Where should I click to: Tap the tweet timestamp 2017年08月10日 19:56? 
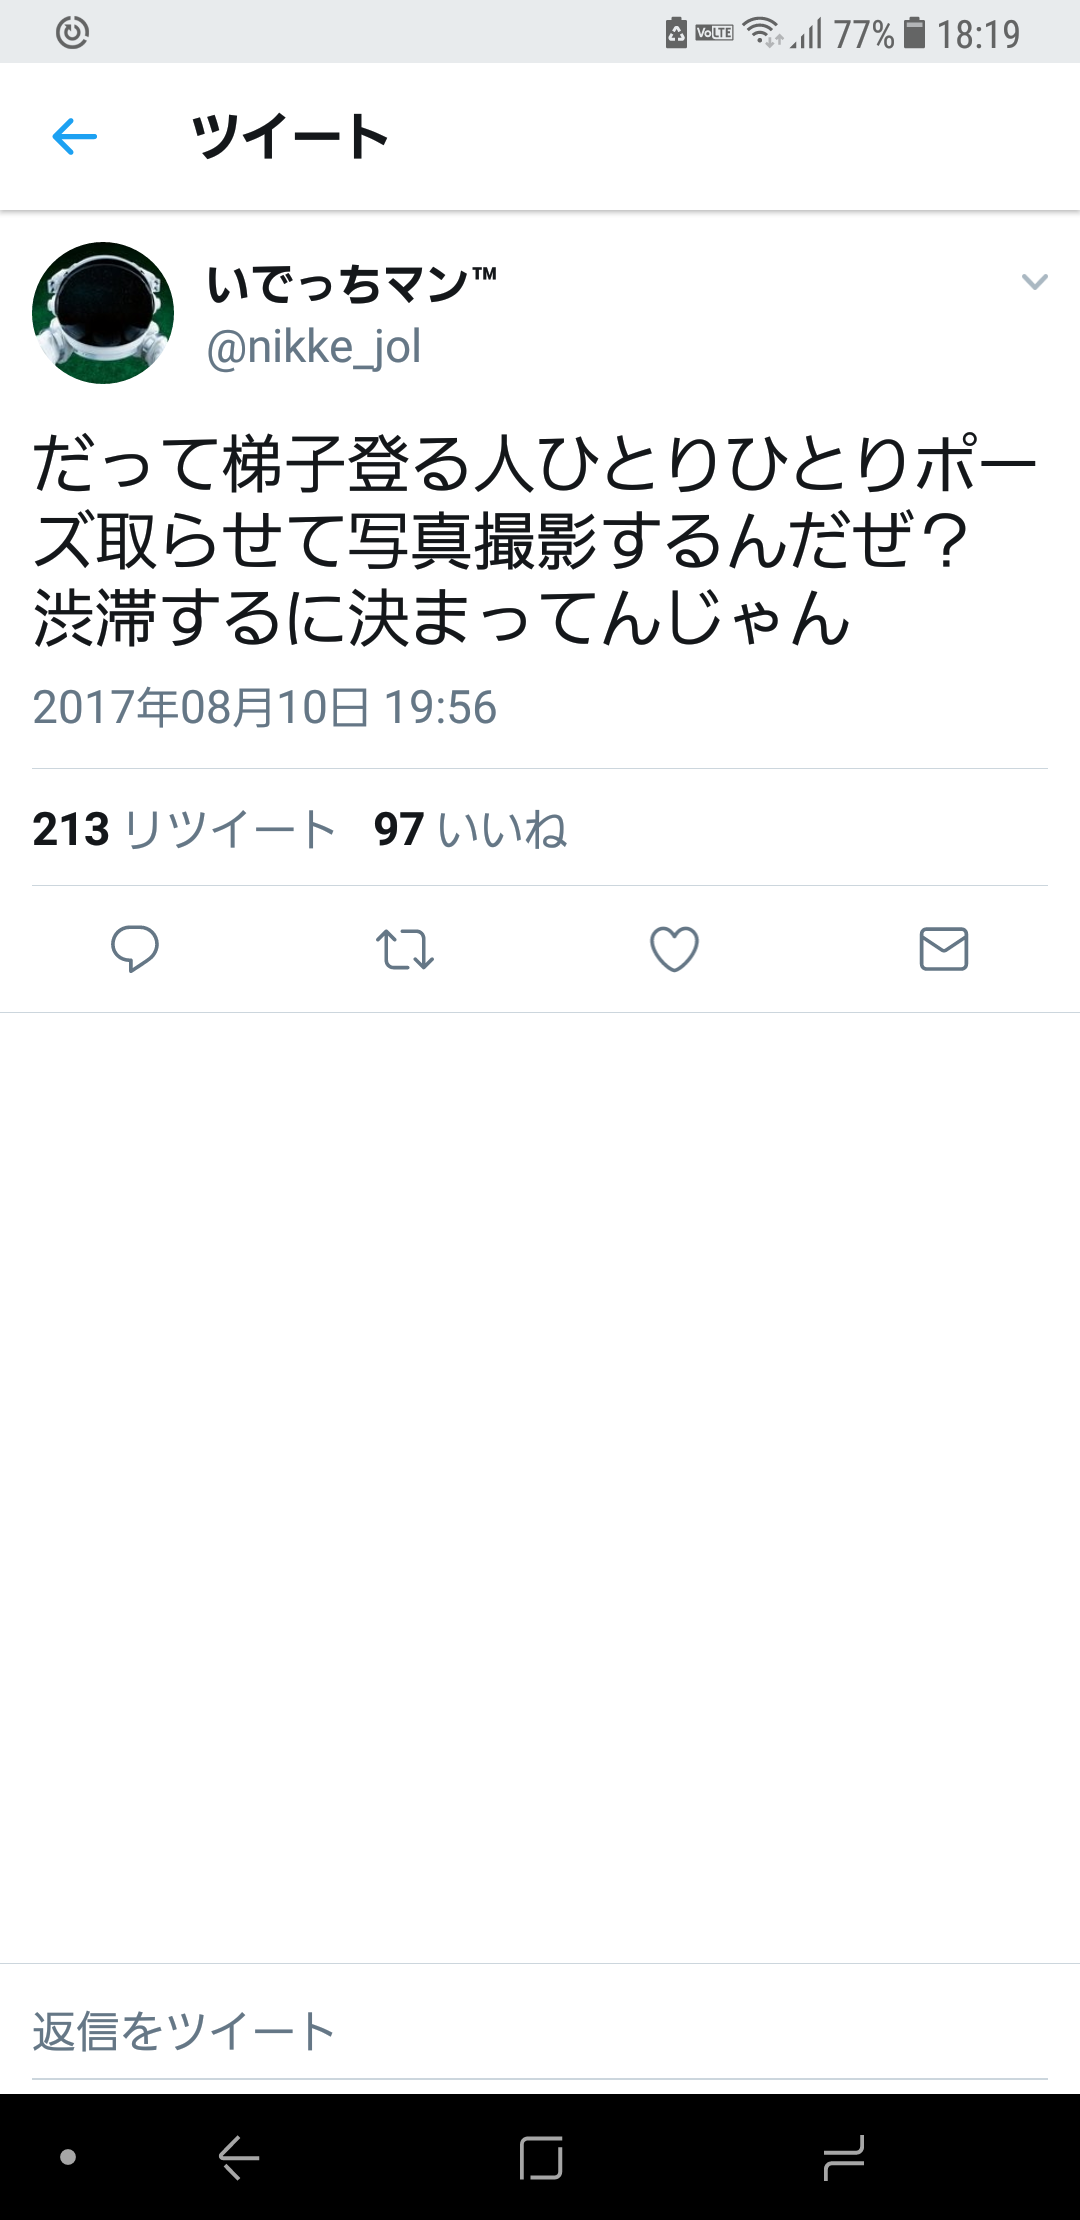pos(264,707)
